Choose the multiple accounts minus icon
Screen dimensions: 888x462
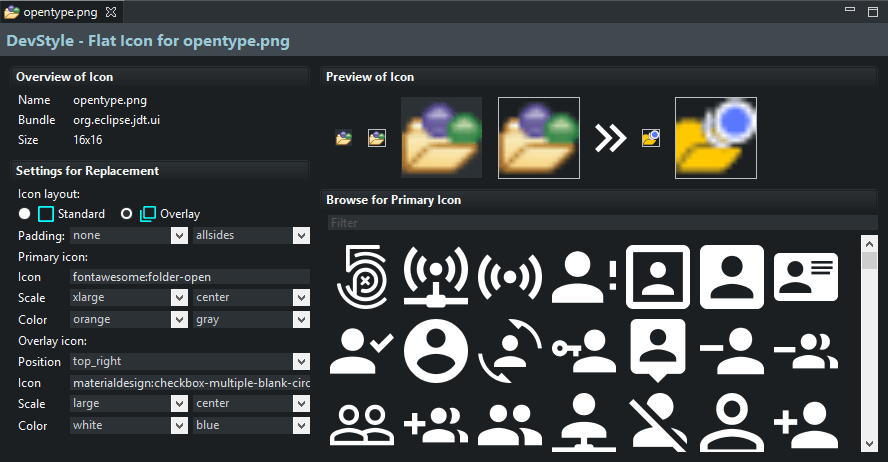coord(805,351)
